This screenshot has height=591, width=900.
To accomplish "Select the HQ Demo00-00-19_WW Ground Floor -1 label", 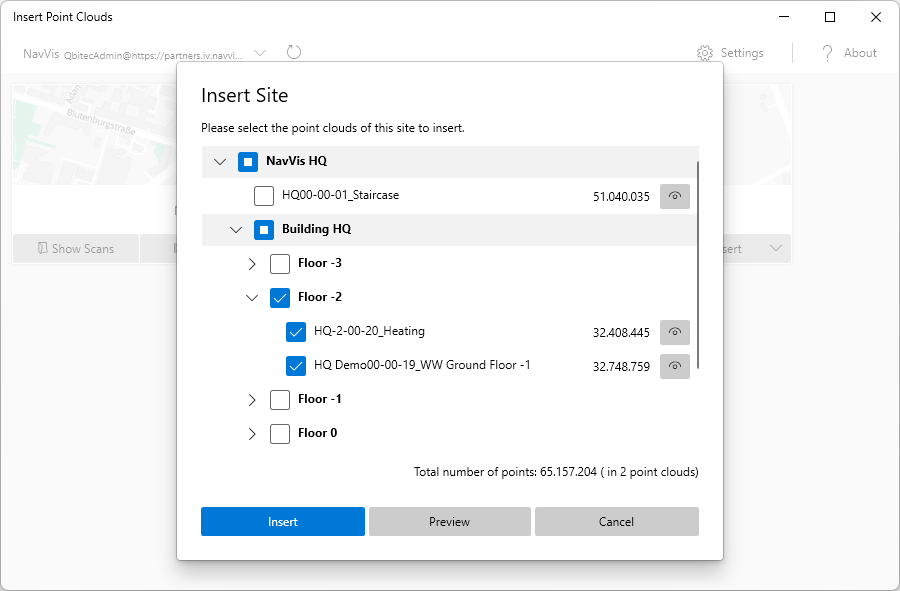I will [x=422, y=365].
